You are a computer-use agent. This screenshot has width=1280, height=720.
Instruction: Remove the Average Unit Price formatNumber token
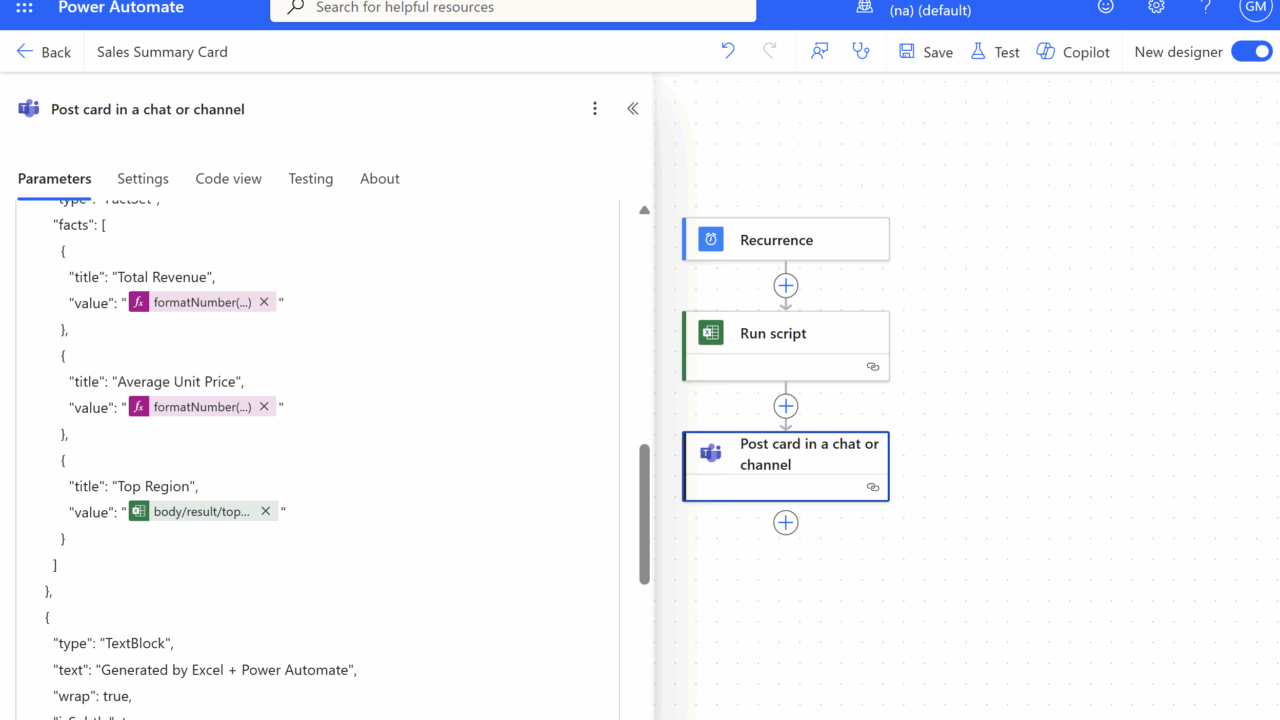point(264,407)
